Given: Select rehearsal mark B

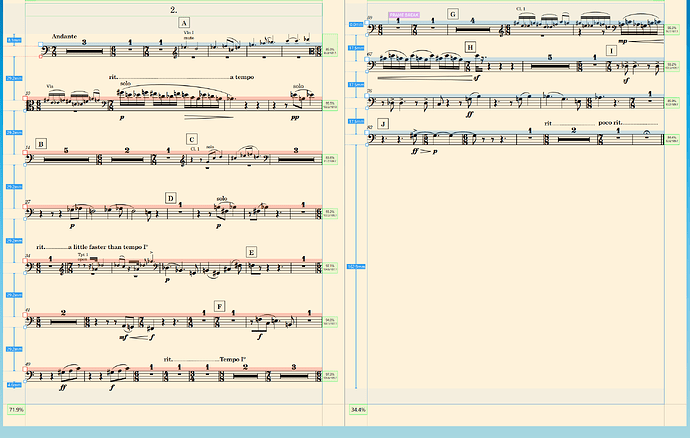Looking at the screenshot, I should click(x=41, y=144).
